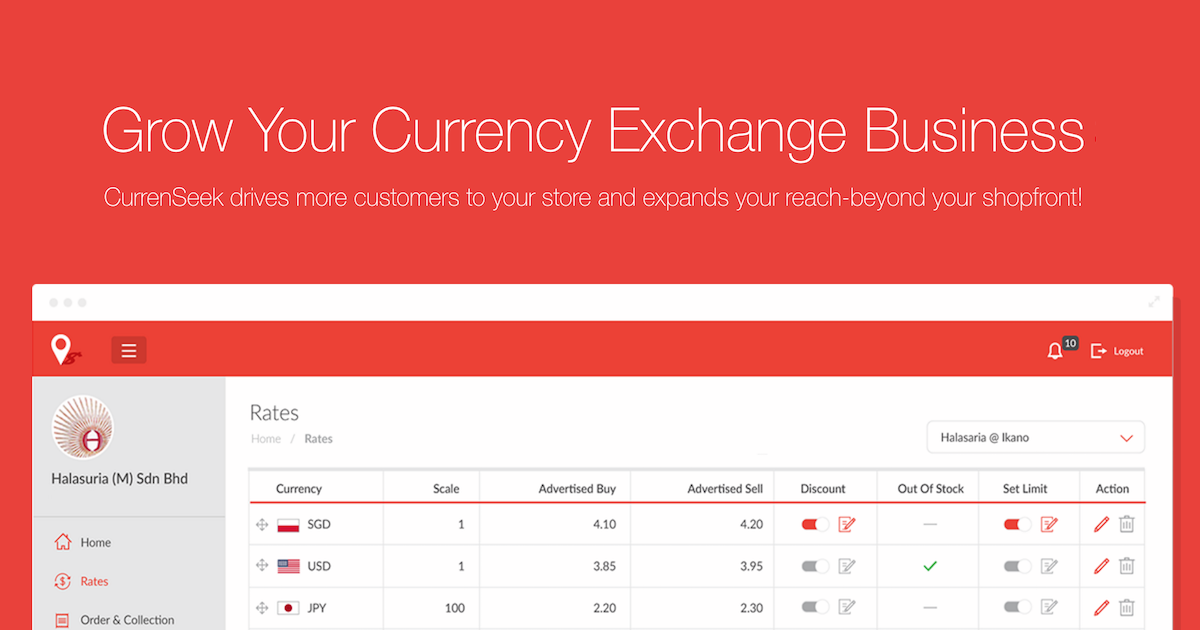Image resolution: width=1200 pixels, height=630 pixels.
Task: Click the Set Limit edit note icon for JPY
Action: click(1050, 607)
